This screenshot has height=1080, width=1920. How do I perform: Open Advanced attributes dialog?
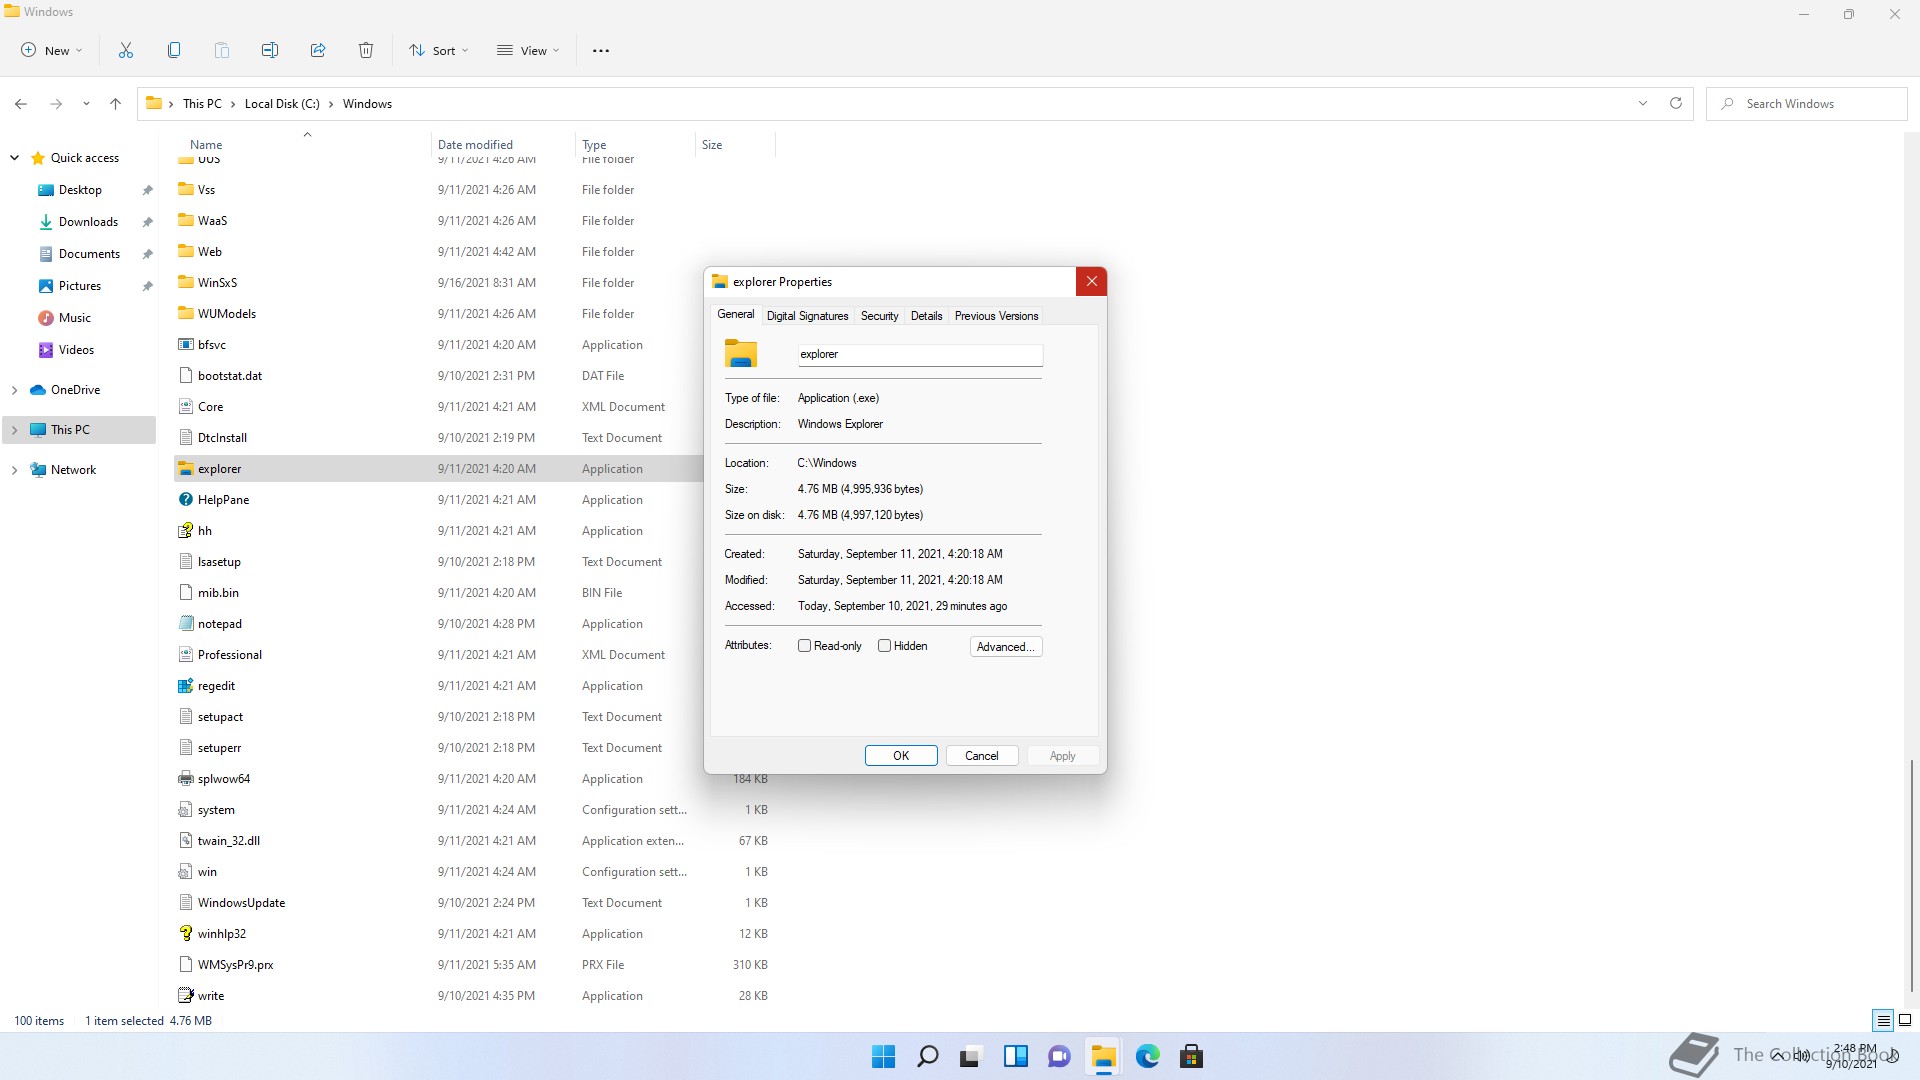[x=1005, y=646]
